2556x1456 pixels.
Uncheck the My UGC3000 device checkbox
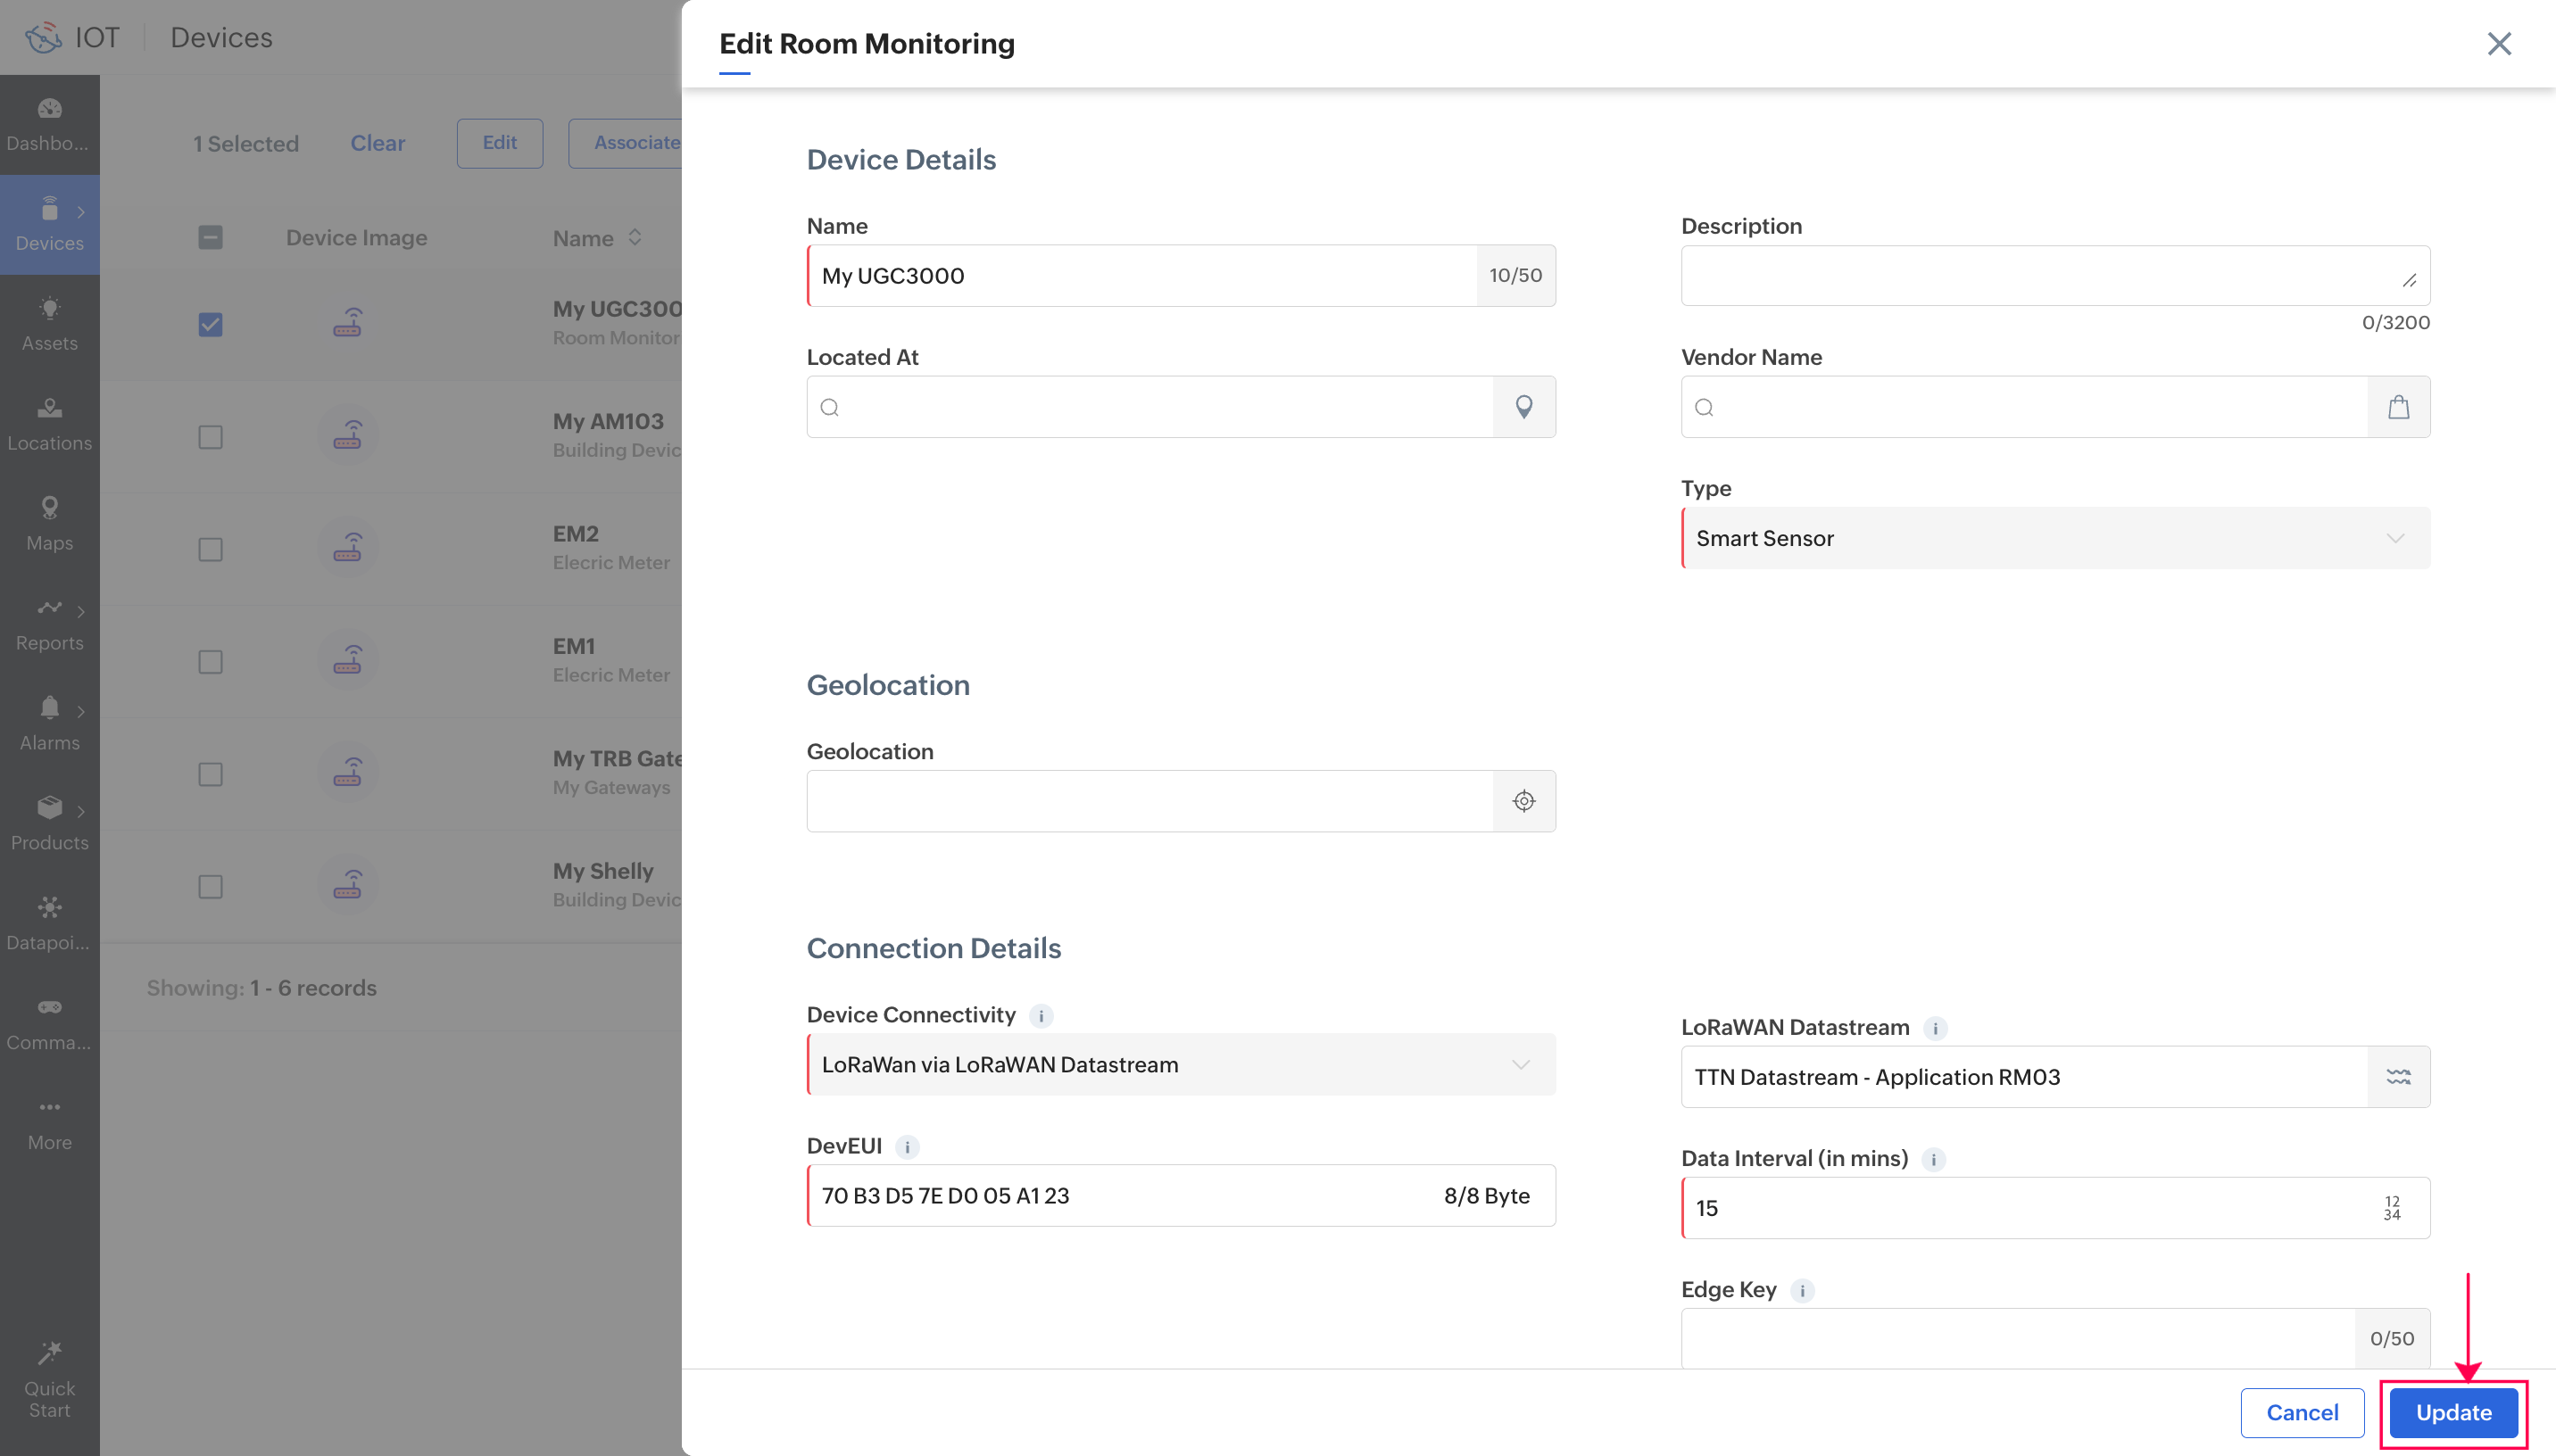(210, 325)
